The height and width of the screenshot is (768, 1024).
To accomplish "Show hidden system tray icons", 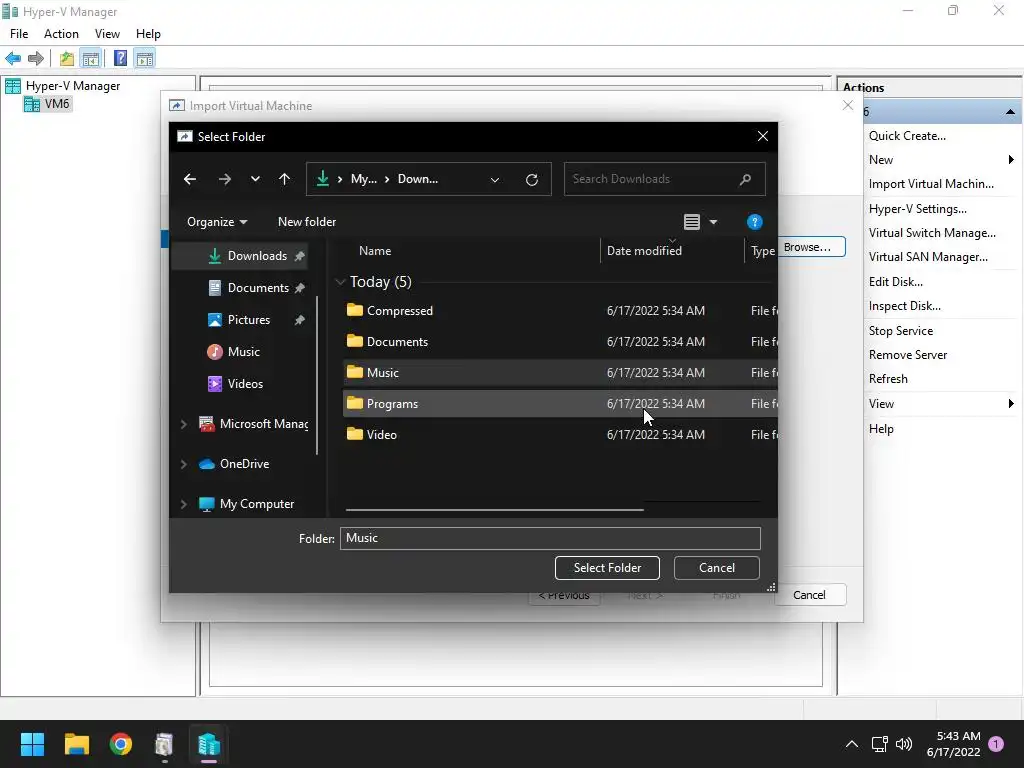I will (852, 744).
